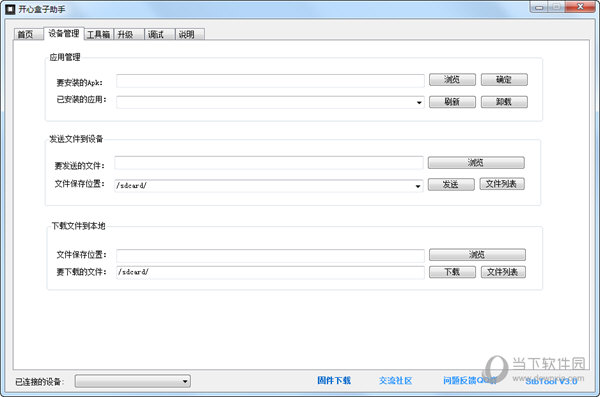
Task: Open the 固件下载 link
Action: (334, 381)
